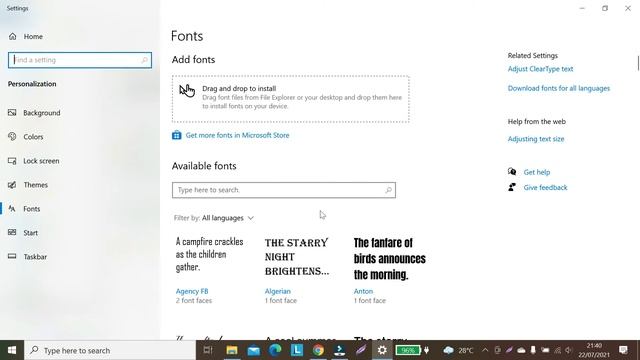
Task: Click the Colors palette icon in sidebar
Action: [12, 136]
